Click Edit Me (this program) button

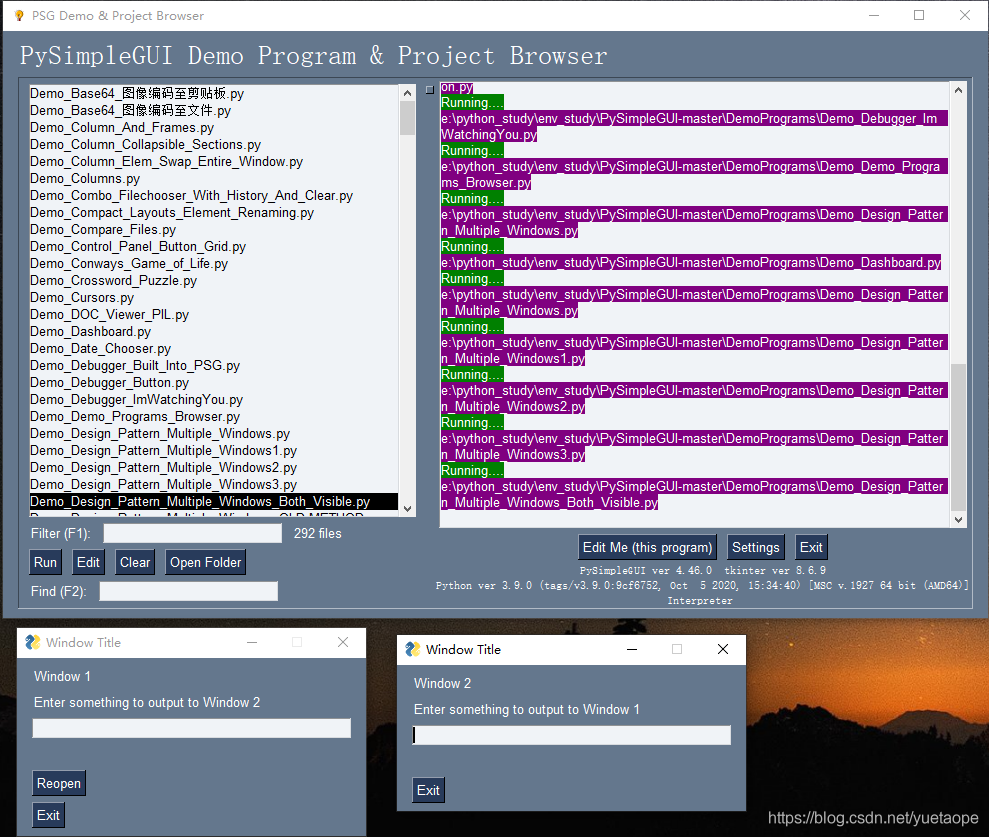pos(647,547)
